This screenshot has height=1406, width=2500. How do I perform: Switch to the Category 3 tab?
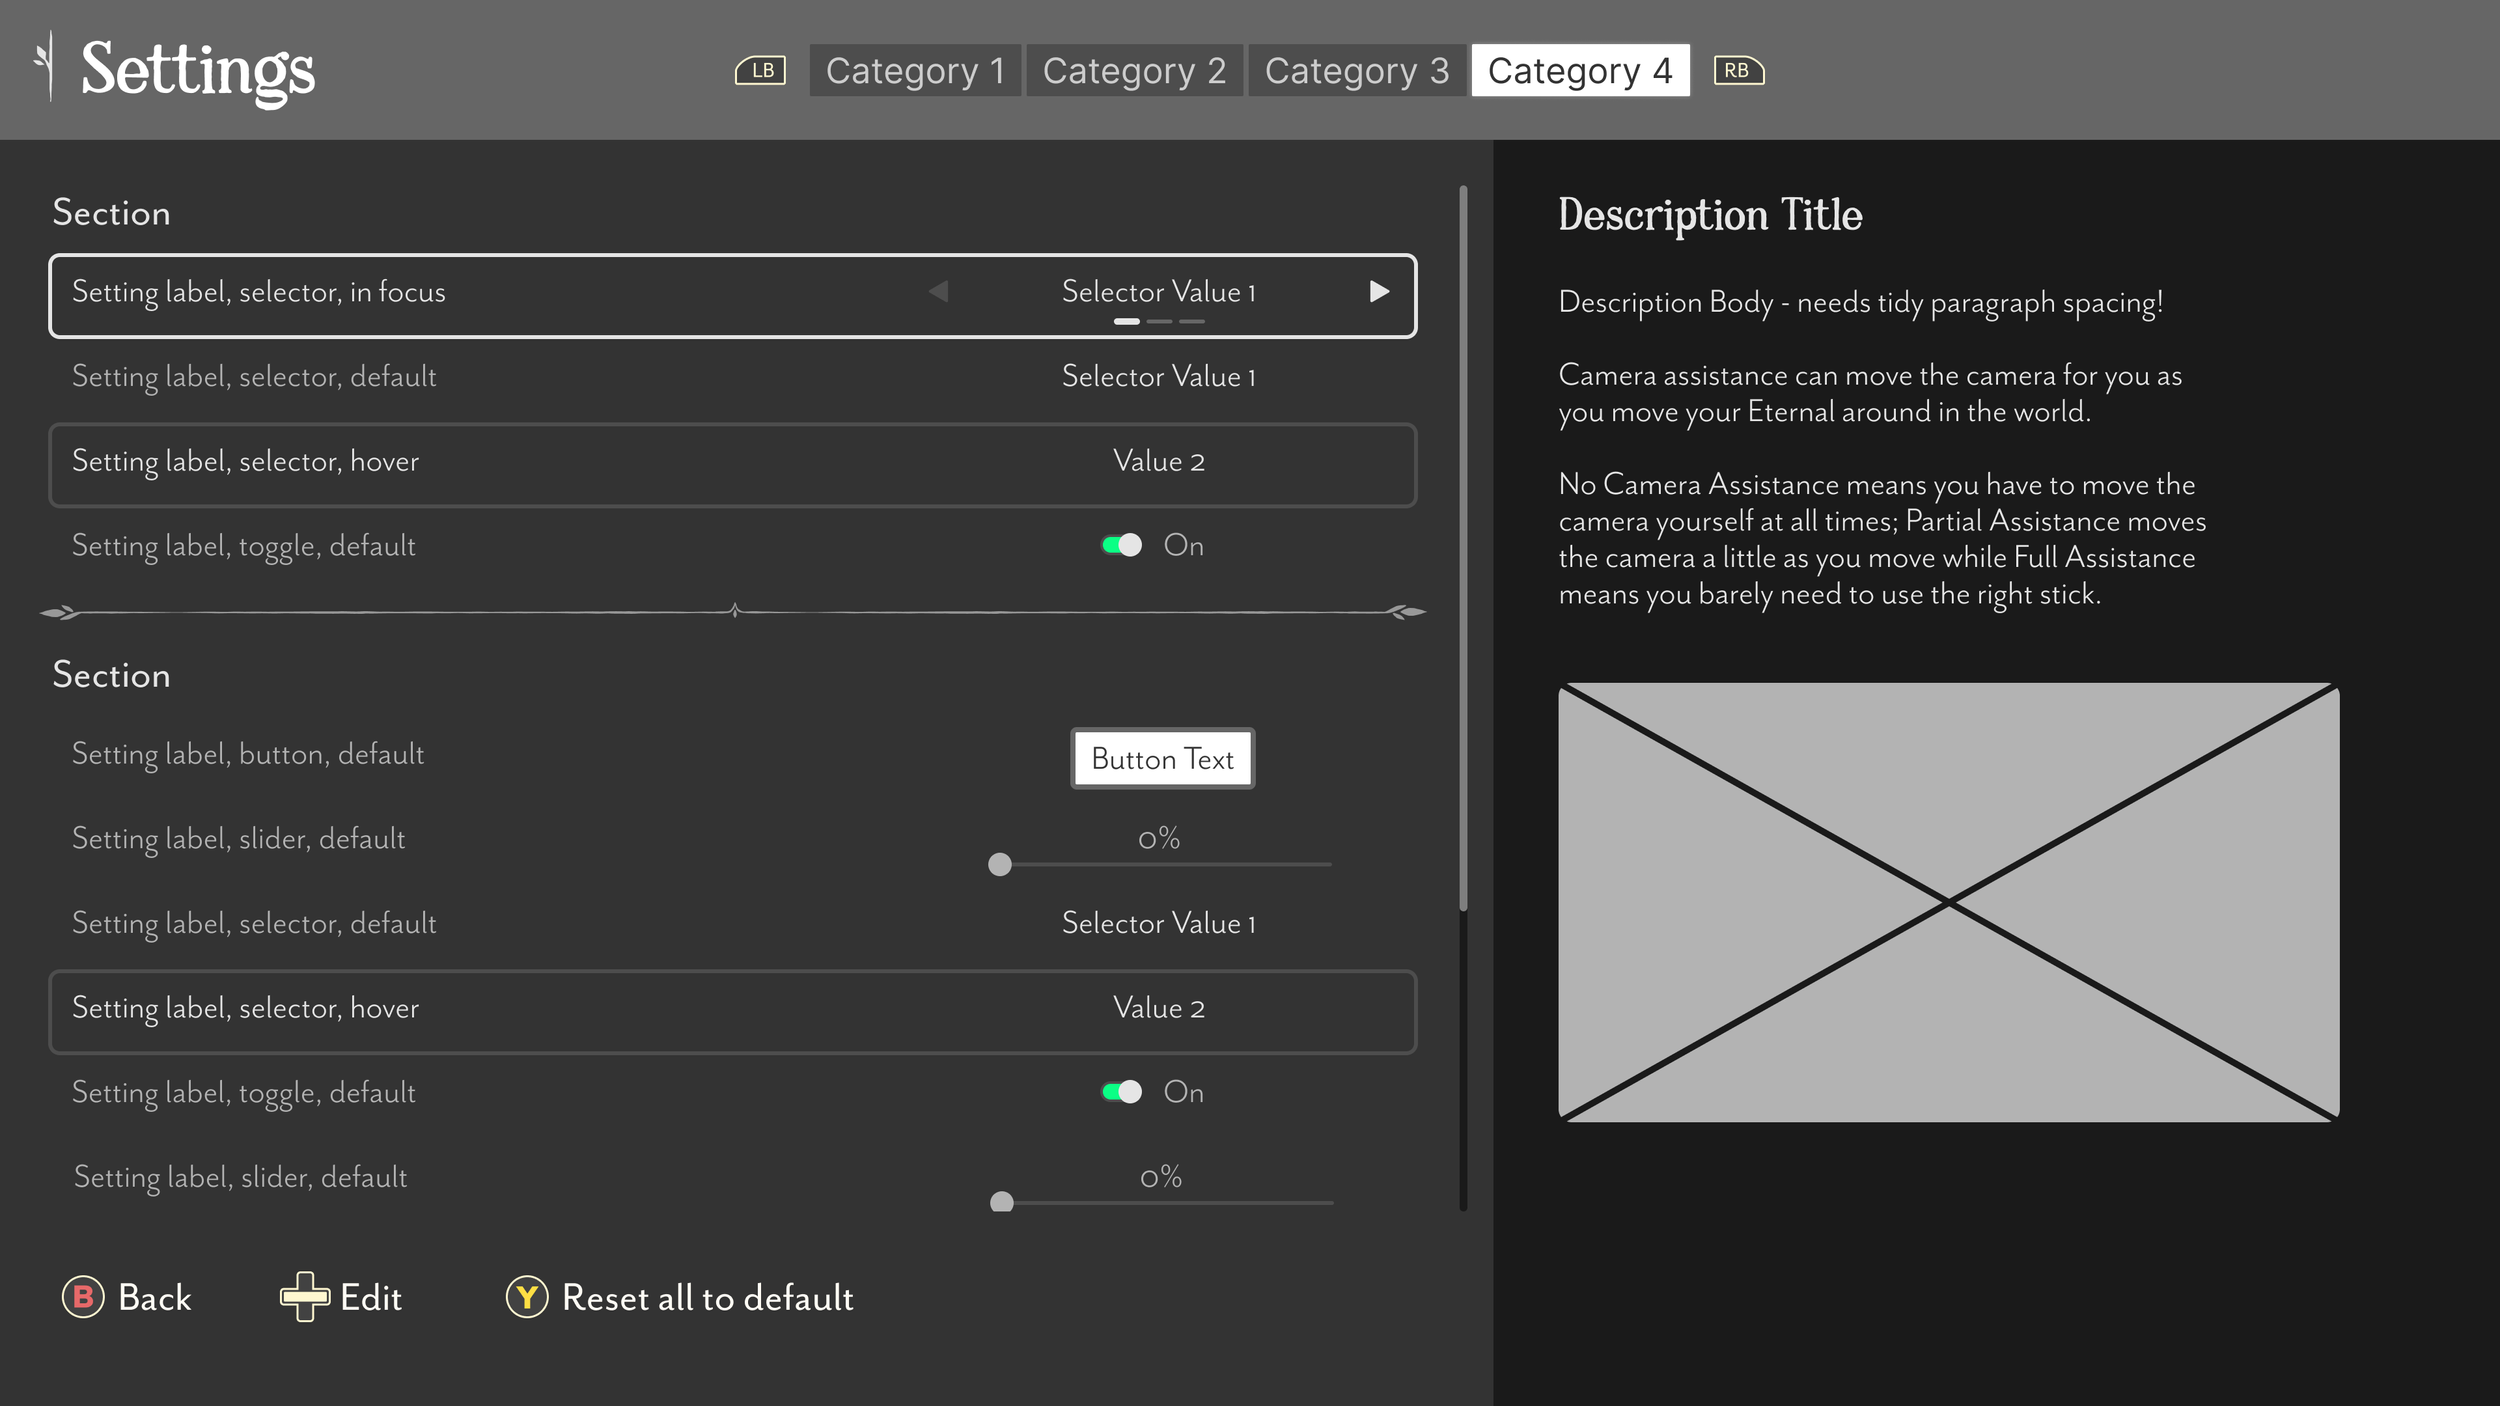click(x=1356, y=71)
